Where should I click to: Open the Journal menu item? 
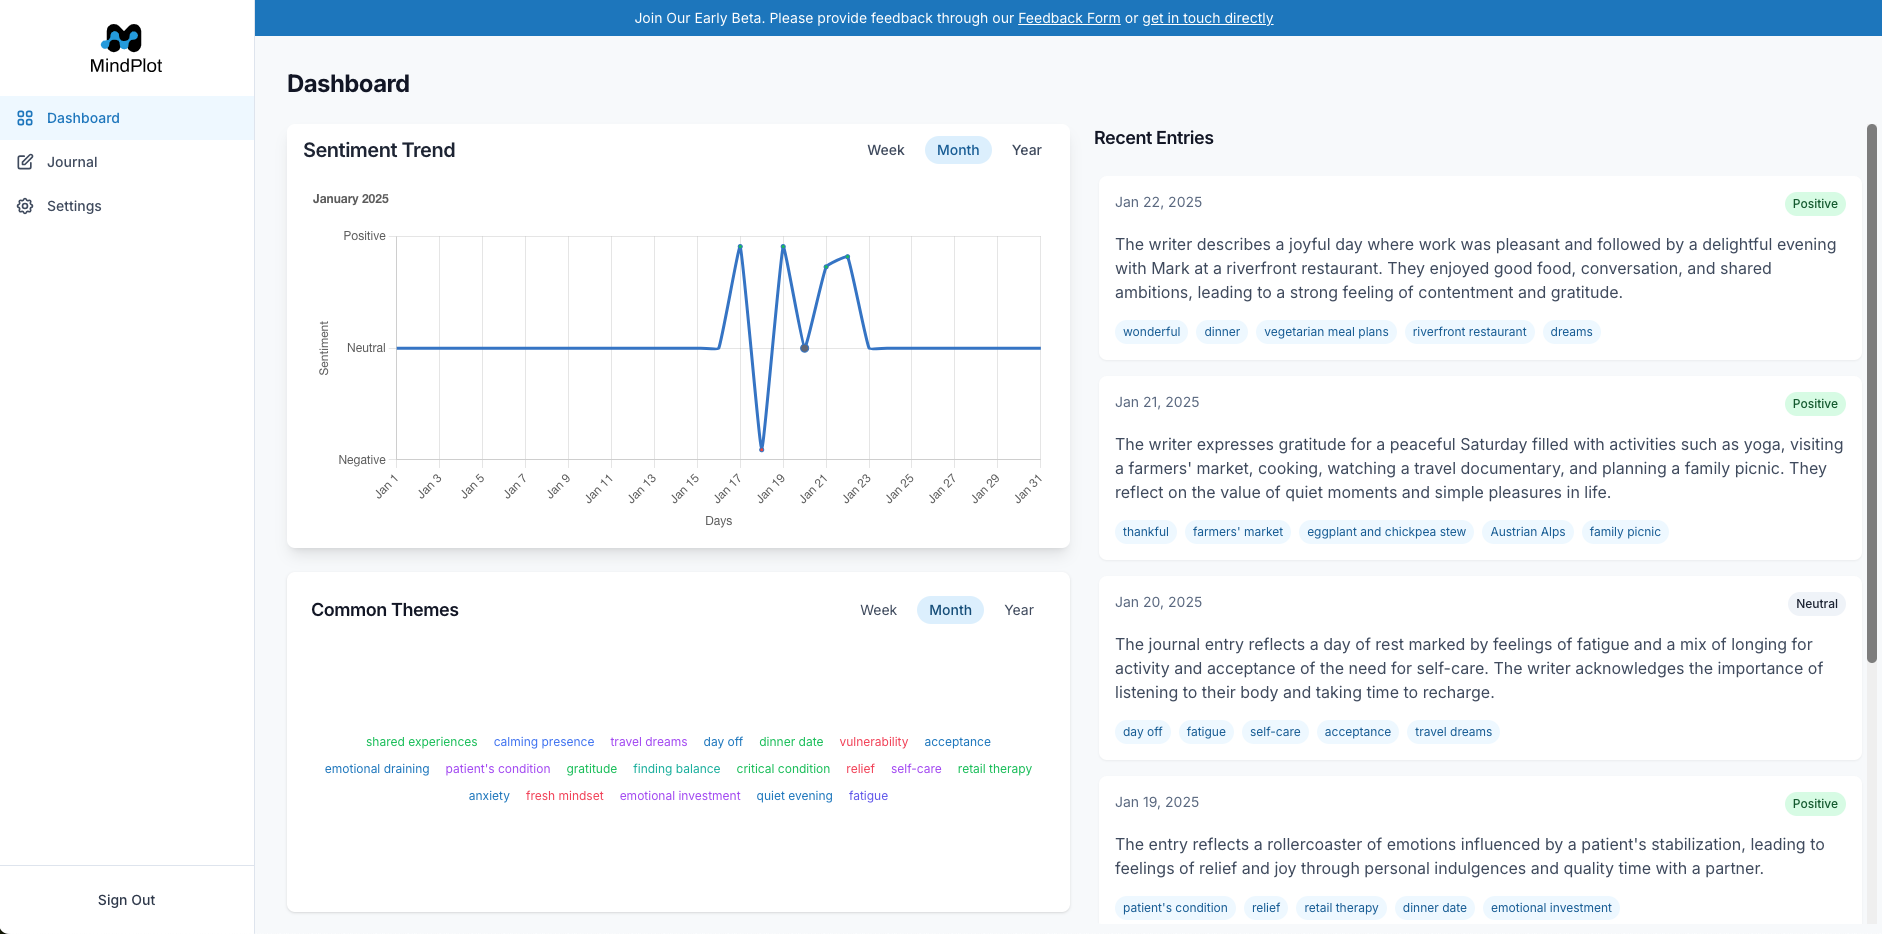(127, 162)
